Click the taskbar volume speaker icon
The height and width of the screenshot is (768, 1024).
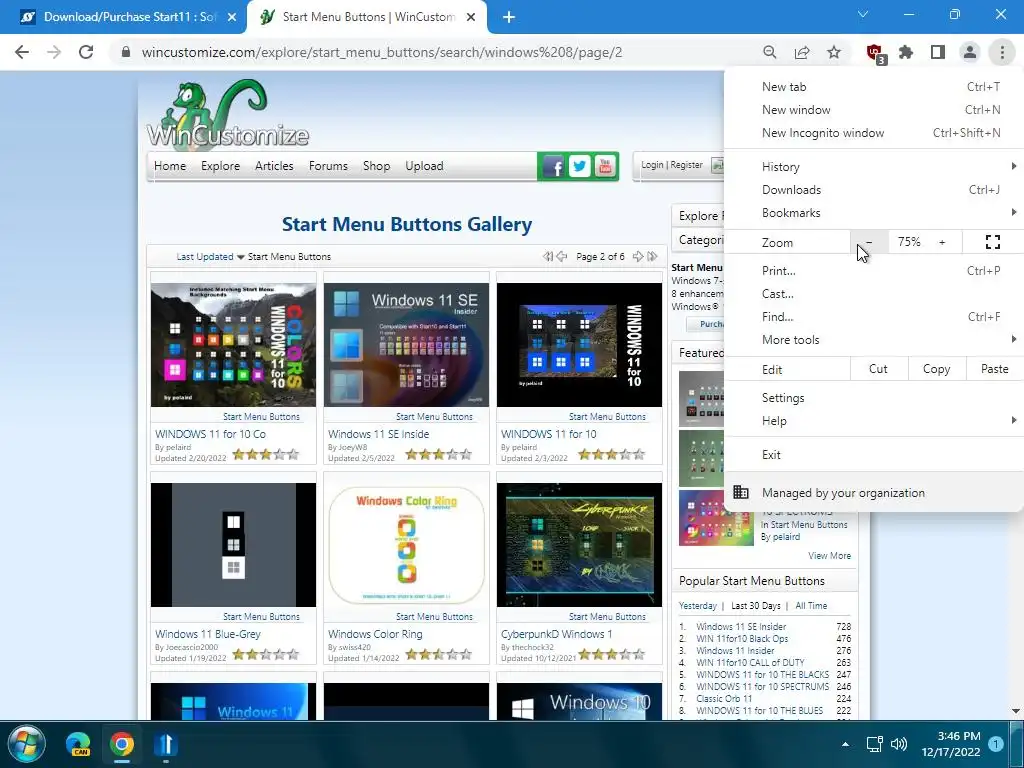(x=899, y=744)
